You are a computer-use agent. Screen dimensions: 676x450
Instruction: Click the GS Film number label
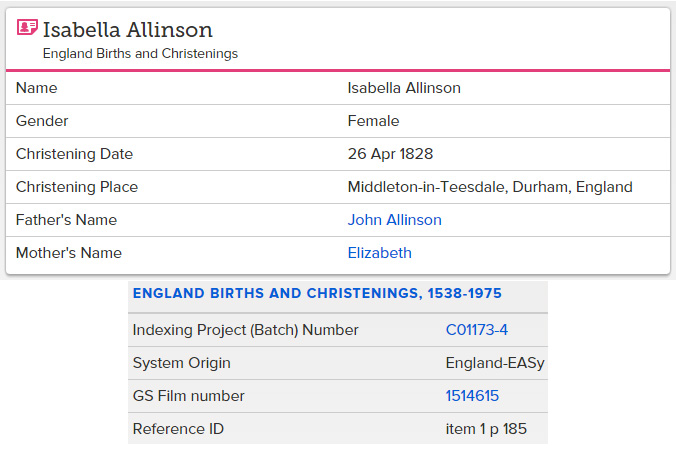click(188, 396)
